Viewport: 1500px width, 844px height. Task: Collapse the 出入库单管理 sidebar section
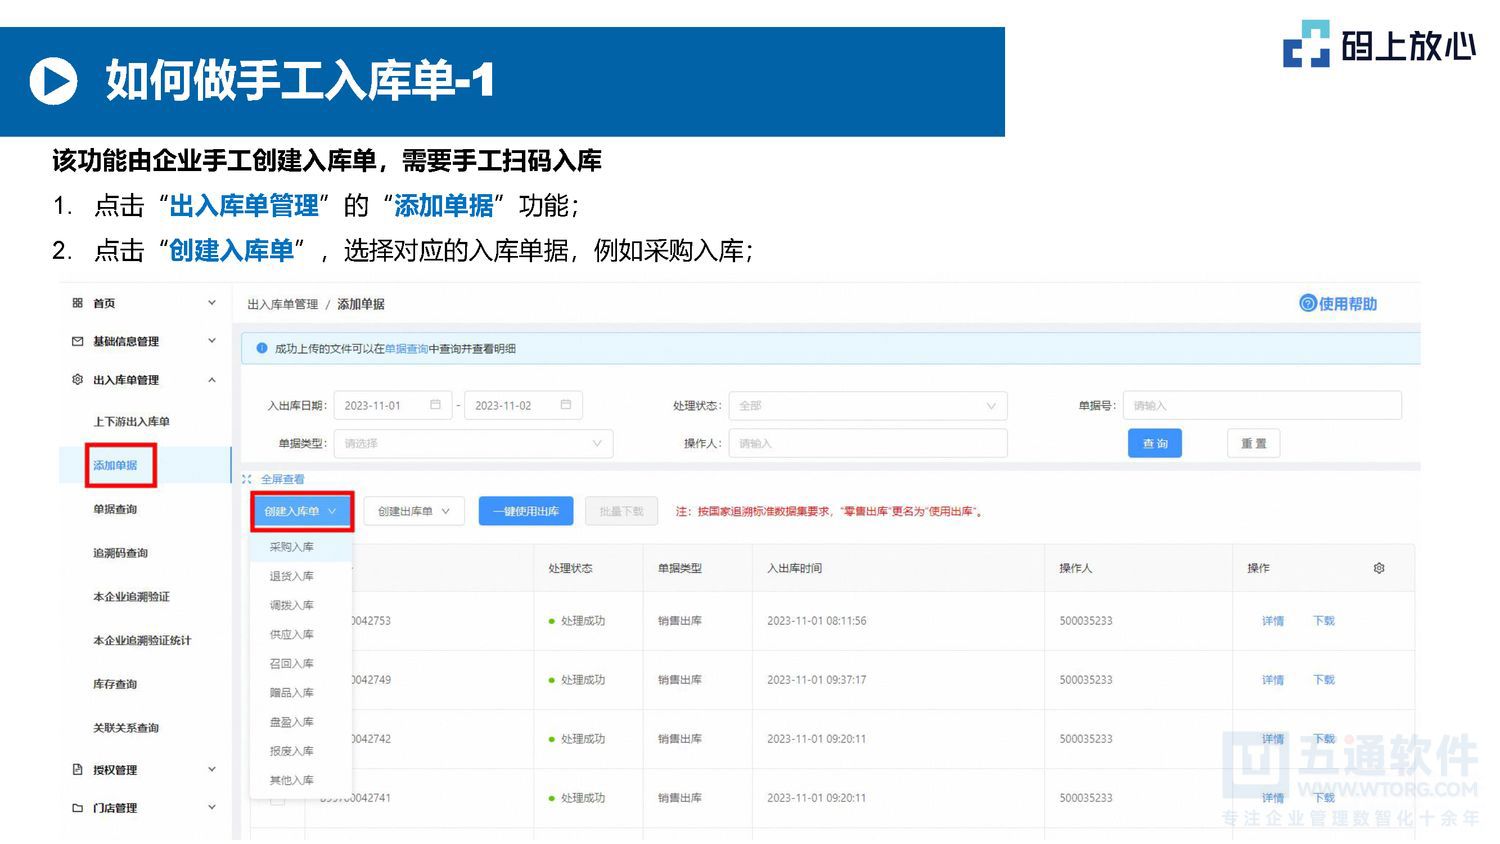click(x=211, y=380)
